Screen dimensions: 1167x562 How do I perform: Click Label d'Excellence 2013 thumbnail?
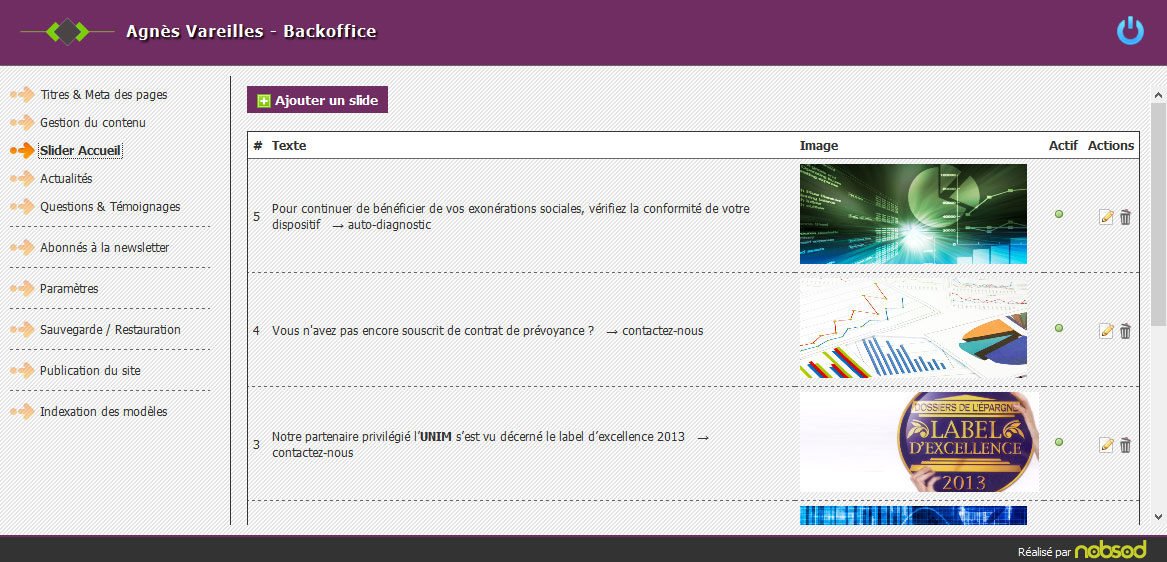(919, 442)
